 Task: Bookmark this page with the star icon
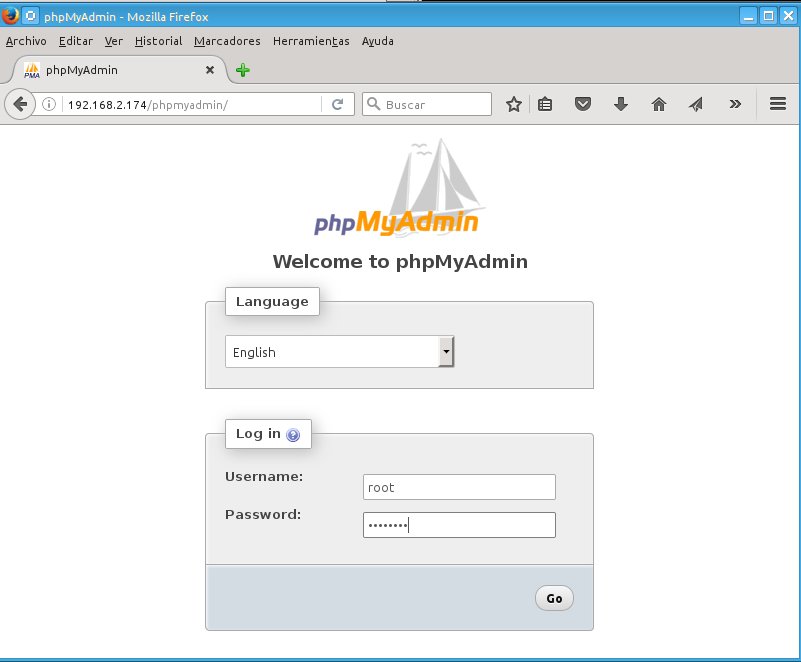pos(513,104)
